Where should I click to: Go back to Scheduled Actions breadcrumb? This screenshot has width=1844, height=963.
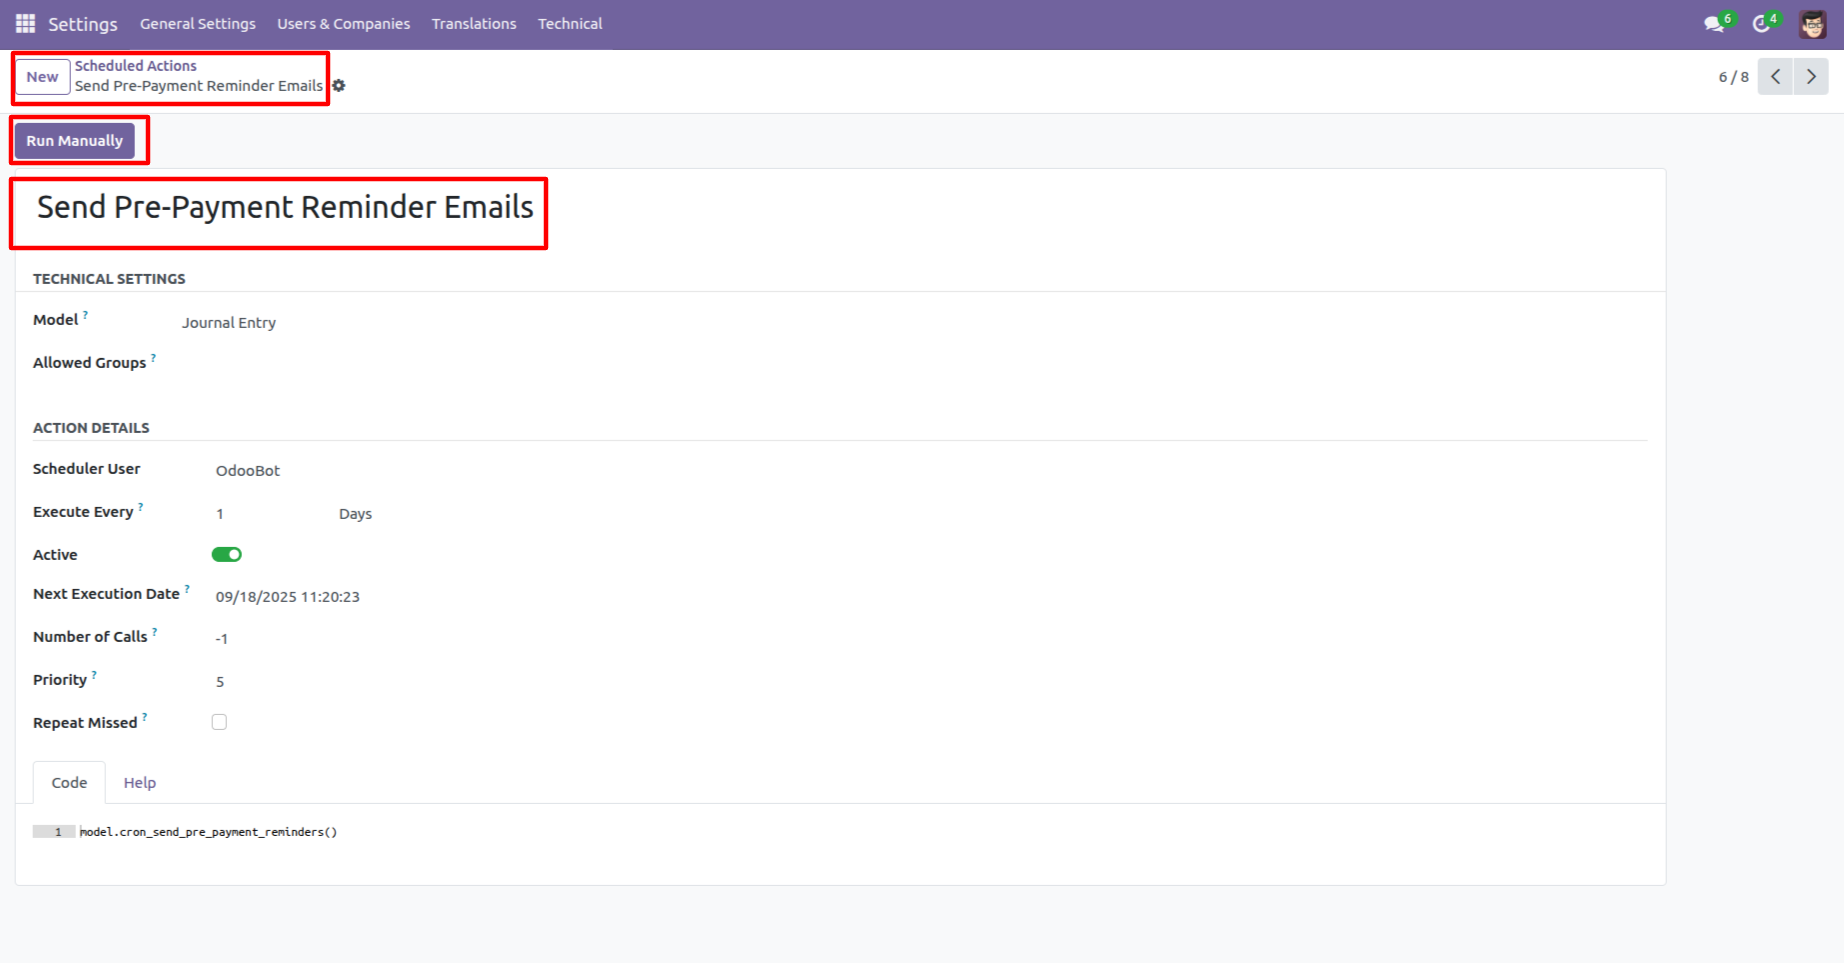point(136,66)
